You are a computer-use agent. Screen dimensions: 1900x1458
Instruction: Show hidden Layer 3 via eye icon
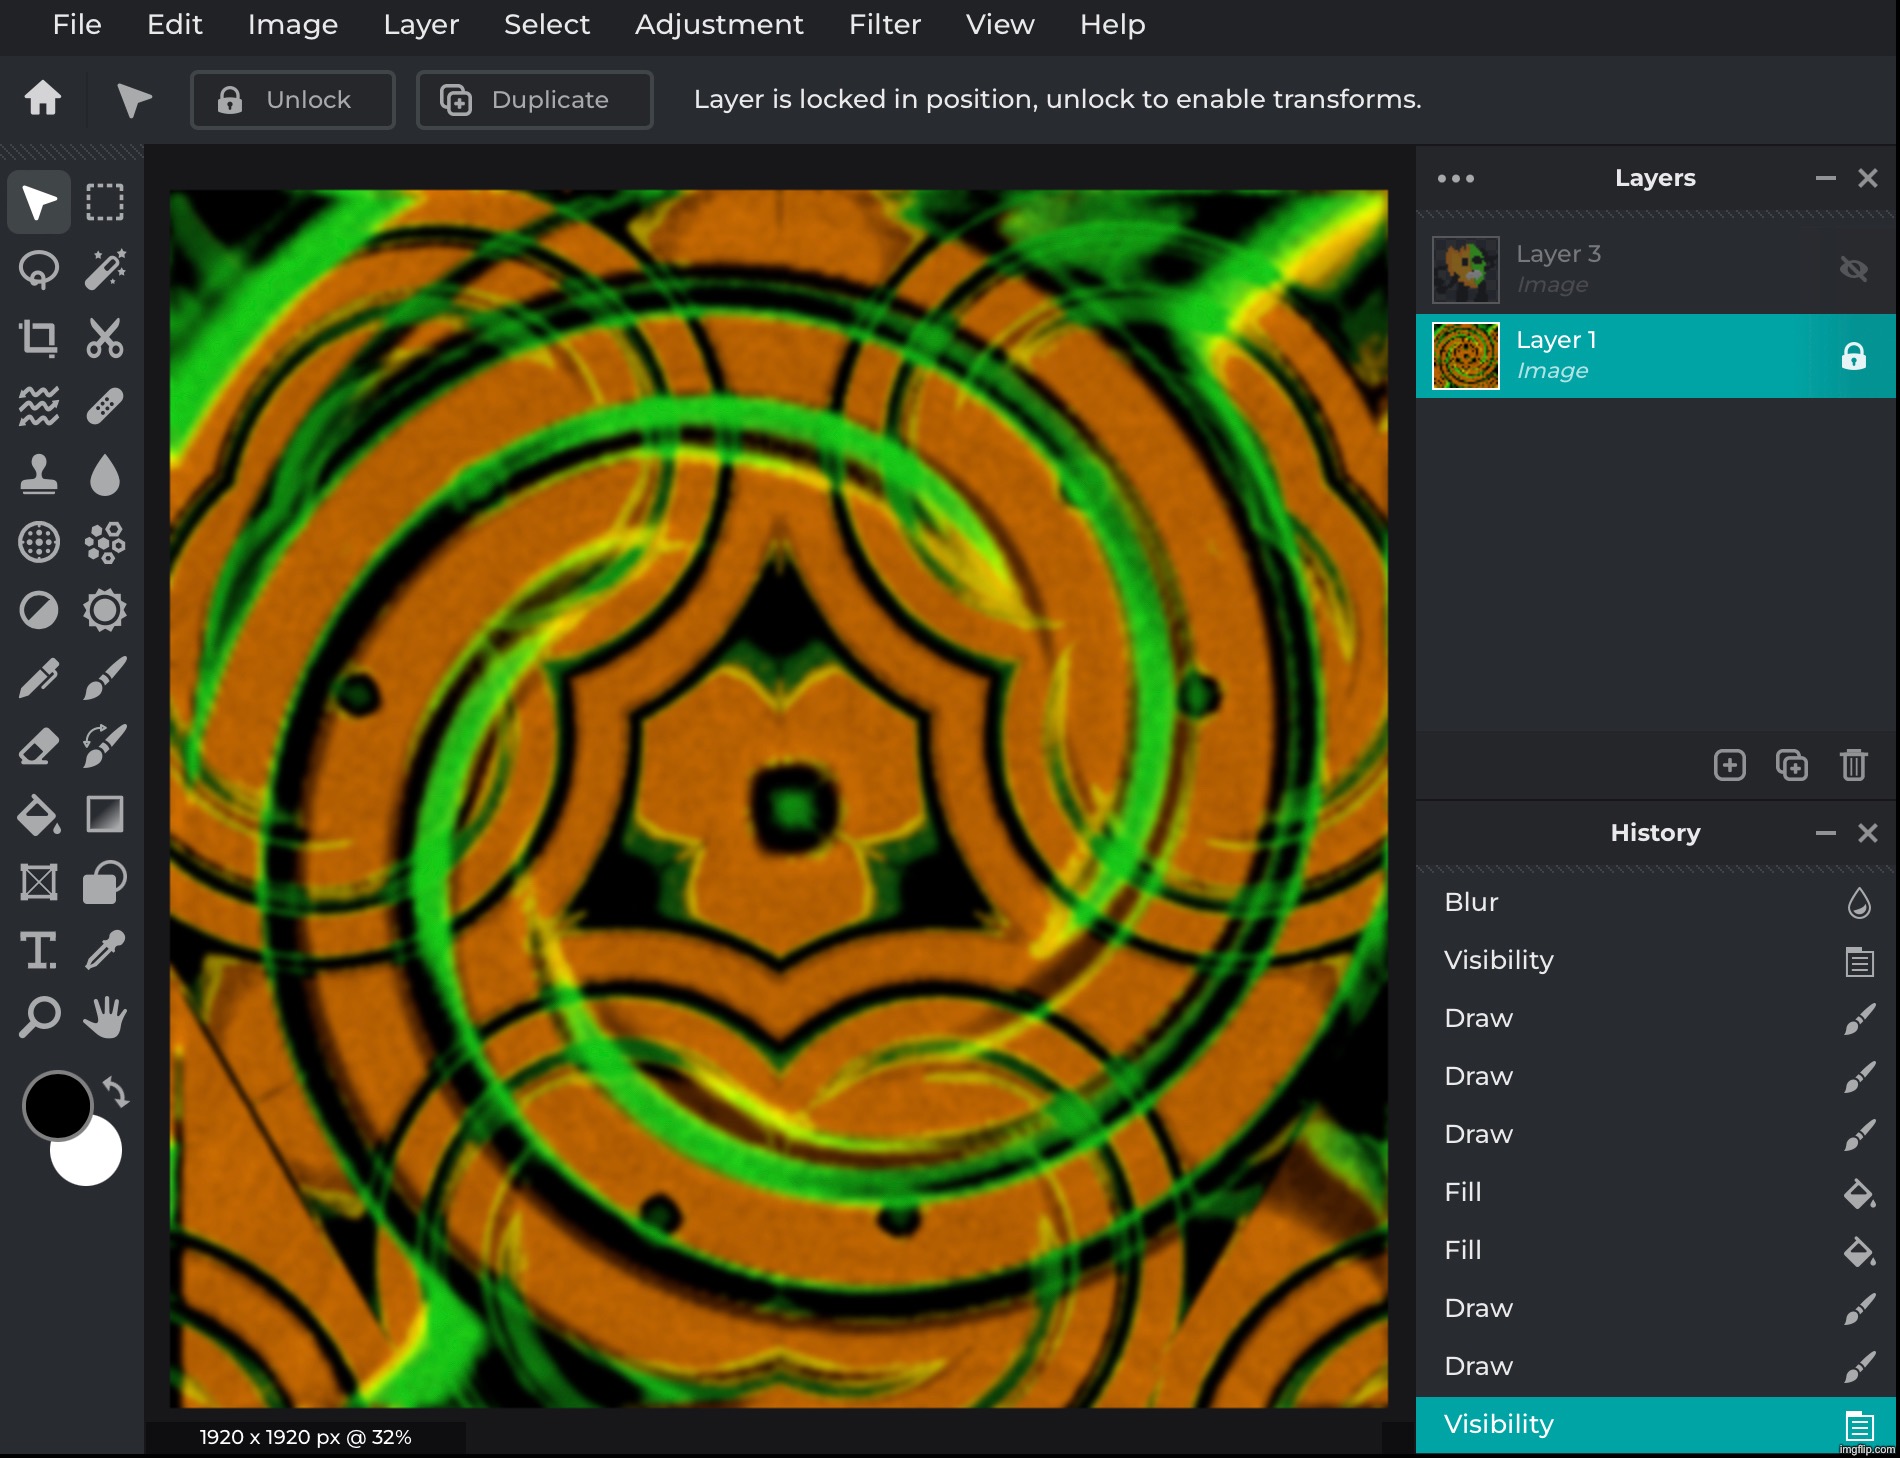1853,269
